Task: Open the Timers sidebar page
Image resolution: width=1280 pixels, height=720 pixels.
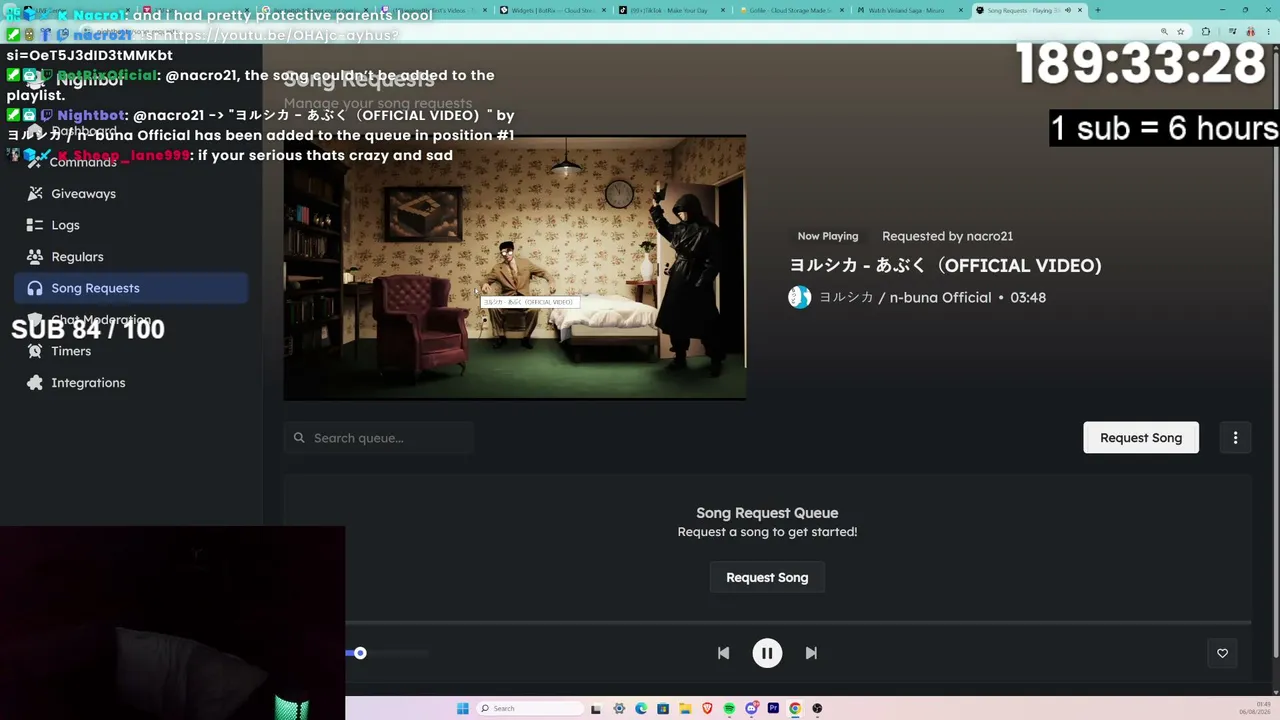Action: (131, 351)
